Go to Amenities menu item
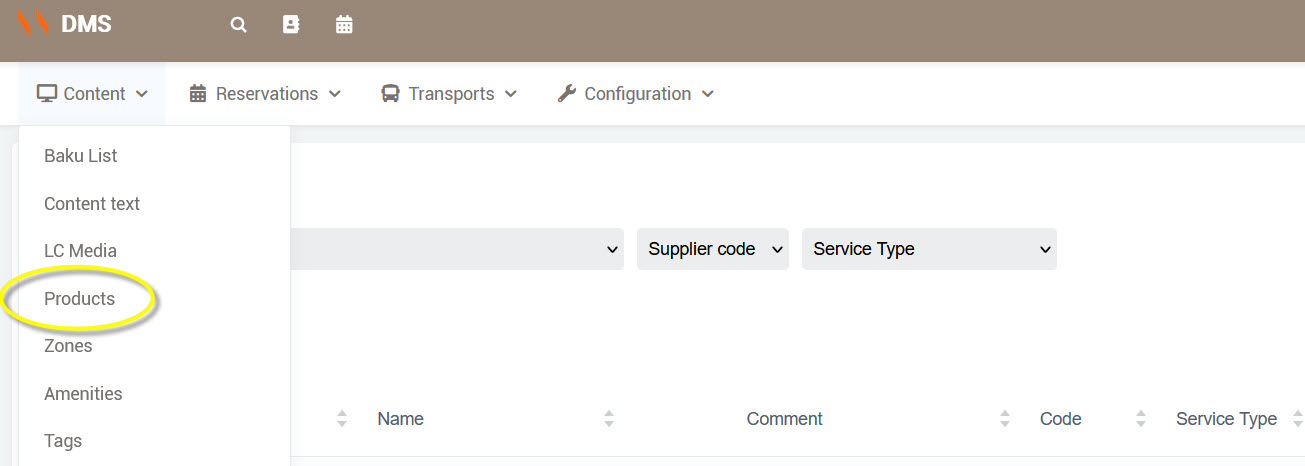Image resolution: width=1305 pixels, height=466 pixels. 83,394
